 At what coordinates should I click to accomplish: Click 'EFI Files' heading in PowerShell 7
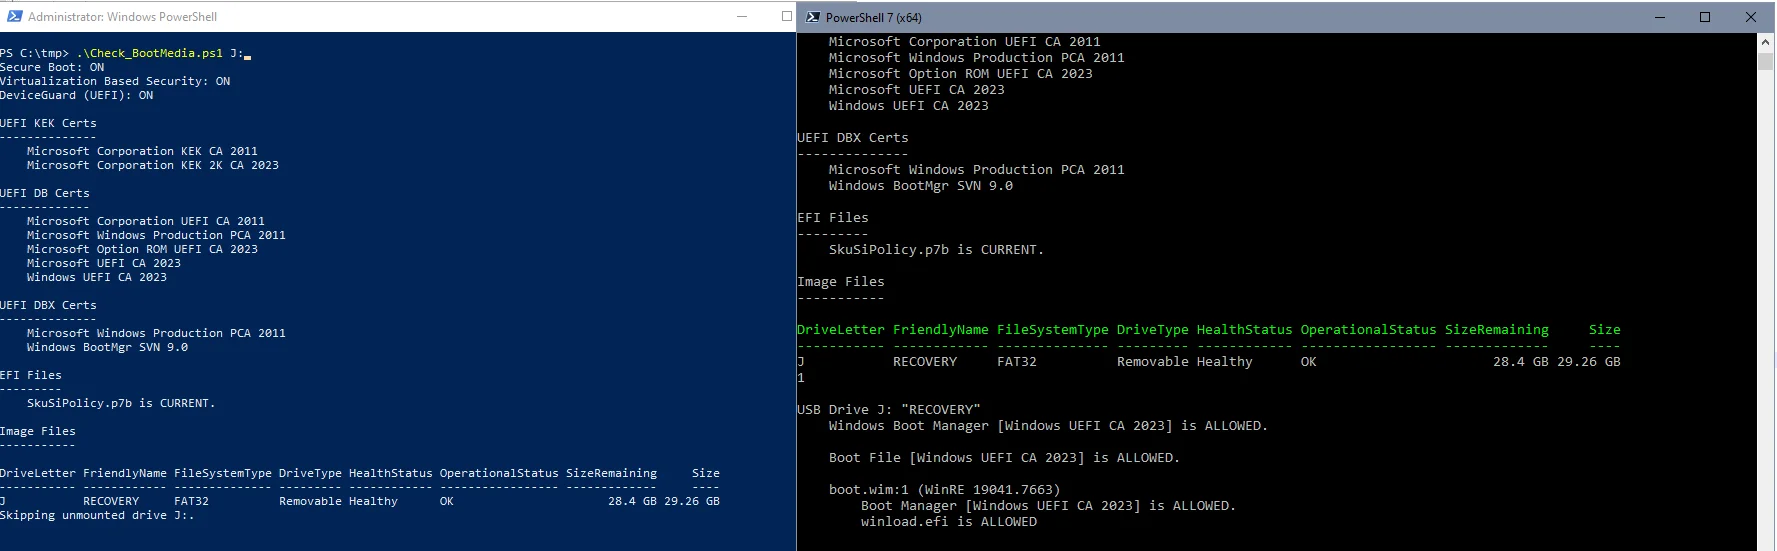[x=833, y=217]
